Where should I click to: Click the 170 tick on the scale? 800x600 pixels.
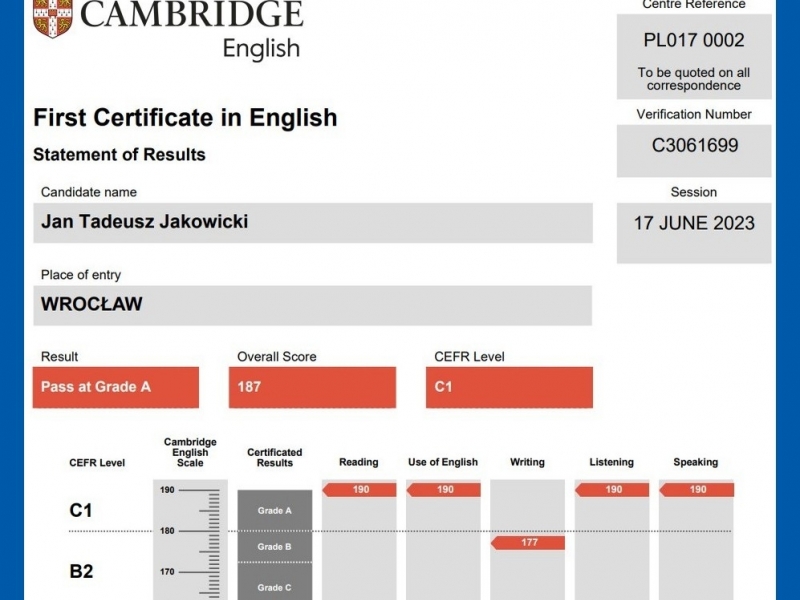[190, 572]
